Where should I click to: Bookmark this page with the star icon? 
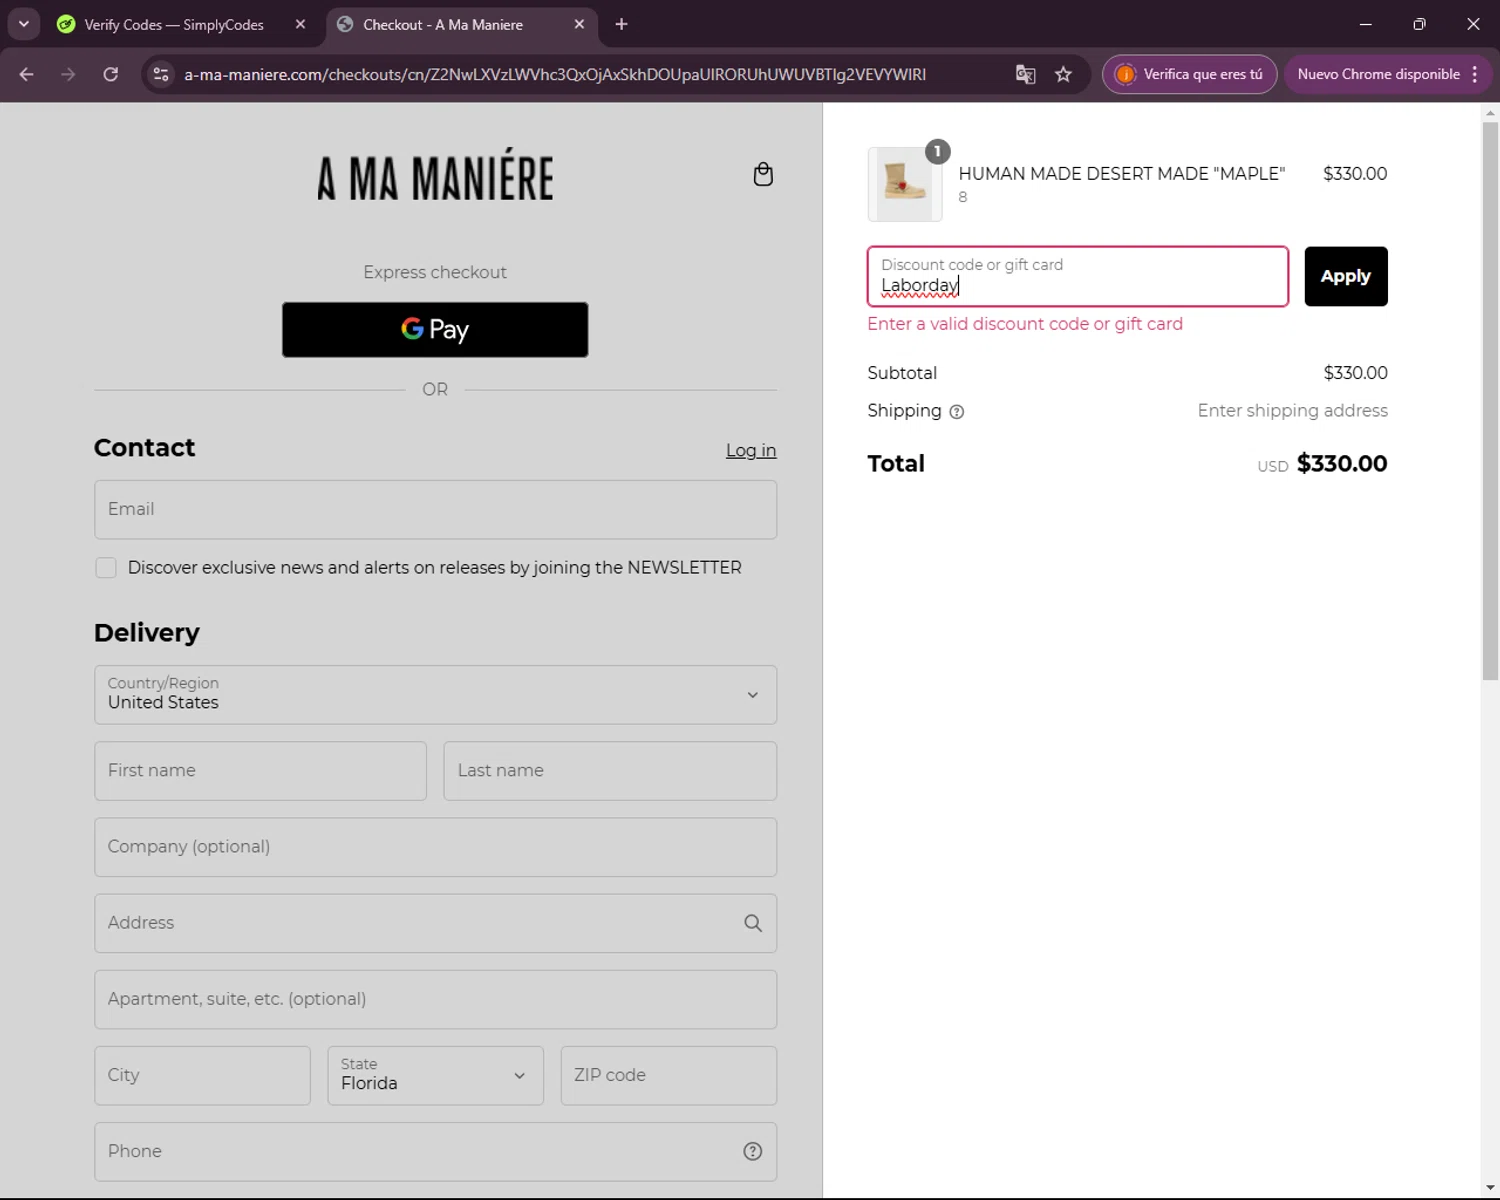1063,74
